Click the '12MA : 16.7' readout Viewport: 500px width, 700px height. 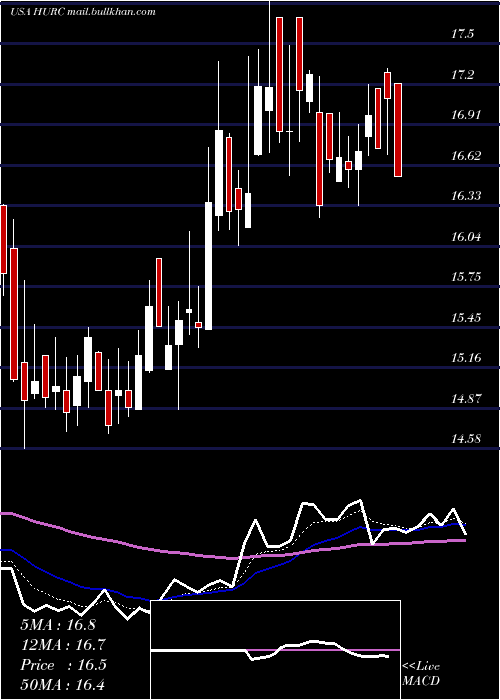pos(63,645)
